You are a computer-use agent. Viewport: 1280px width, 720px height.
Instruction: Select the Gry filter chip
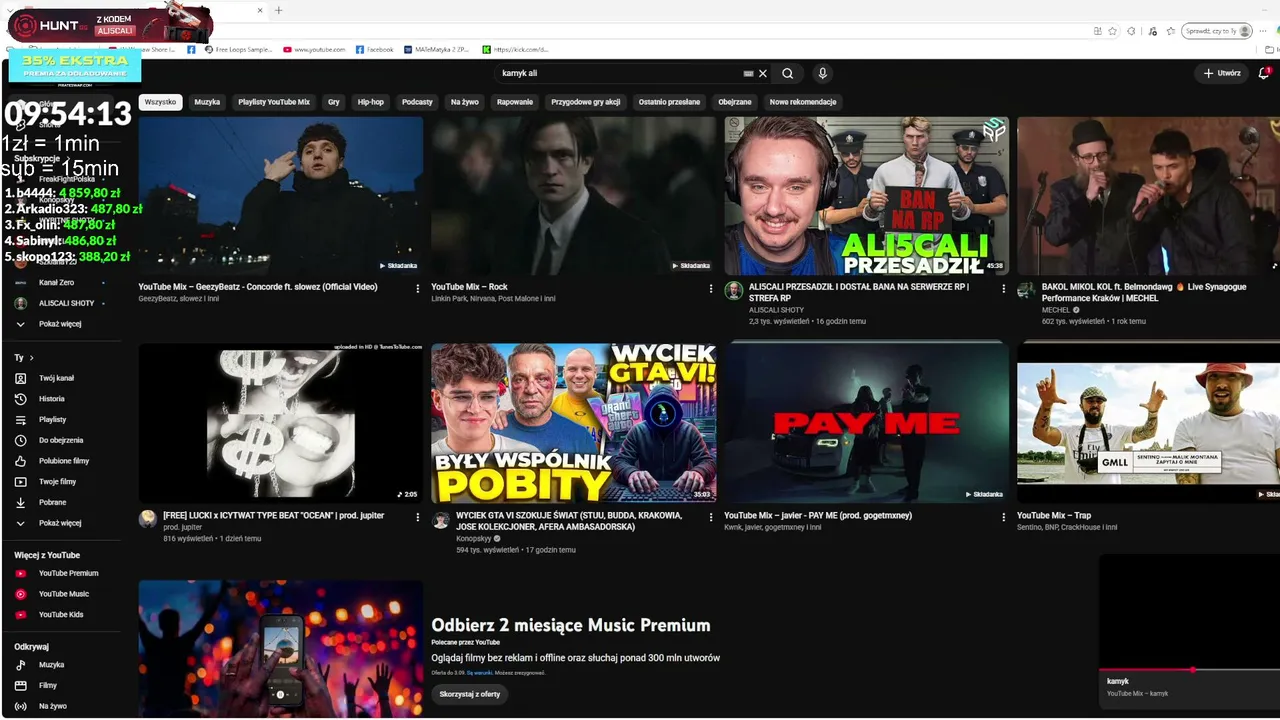pos(334,102)
